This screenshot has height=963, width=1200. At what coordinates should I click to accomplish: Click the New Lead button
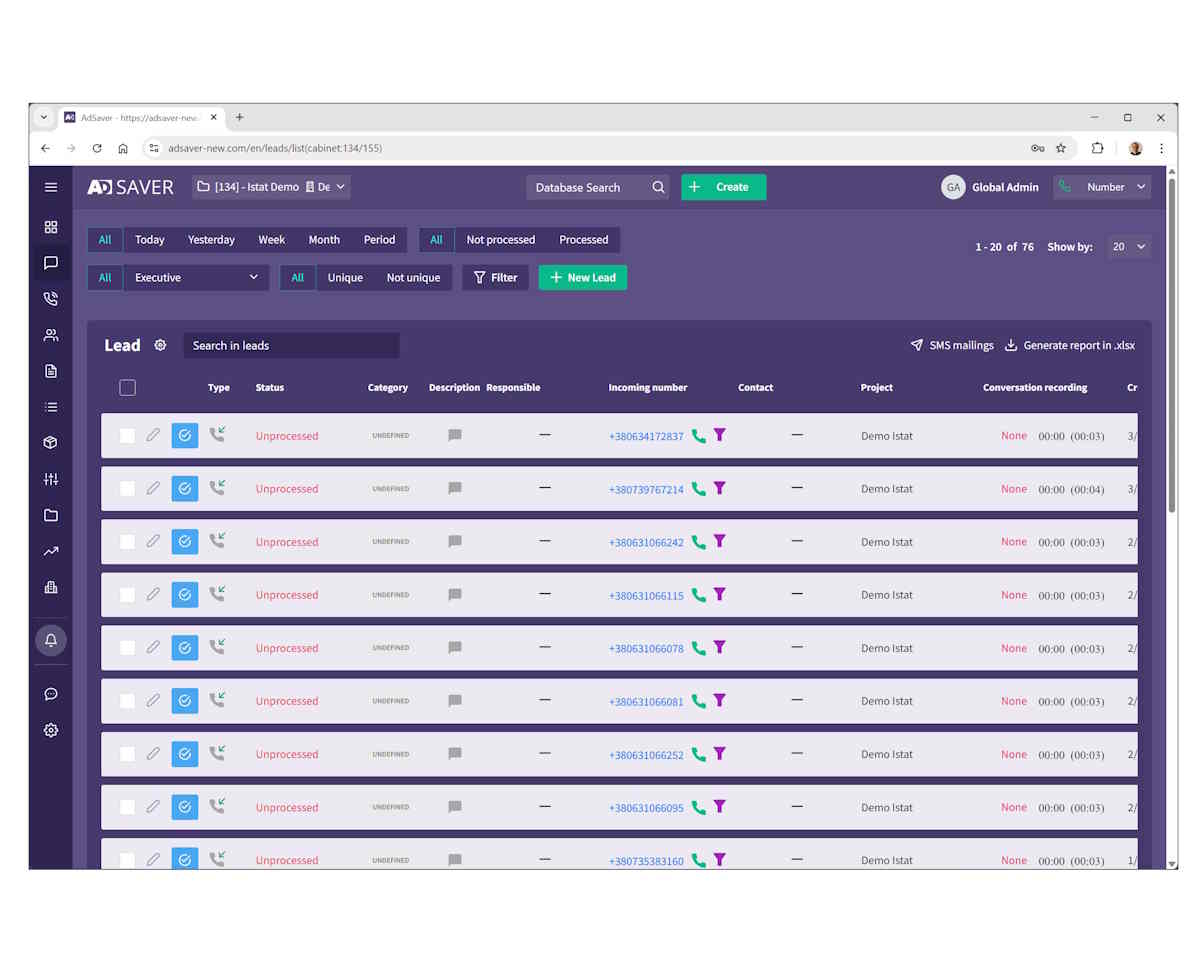(x=583, y=277)
